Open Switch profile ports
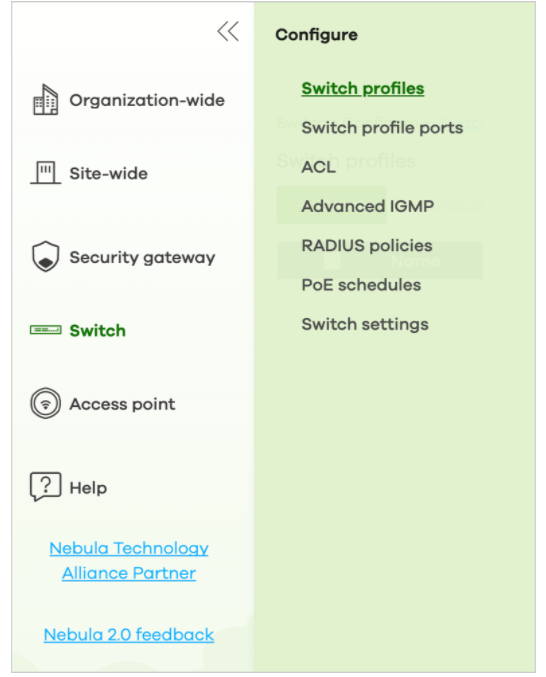This screenshot has width=546, height=677. pyautogui.click(x=382, y=128)
